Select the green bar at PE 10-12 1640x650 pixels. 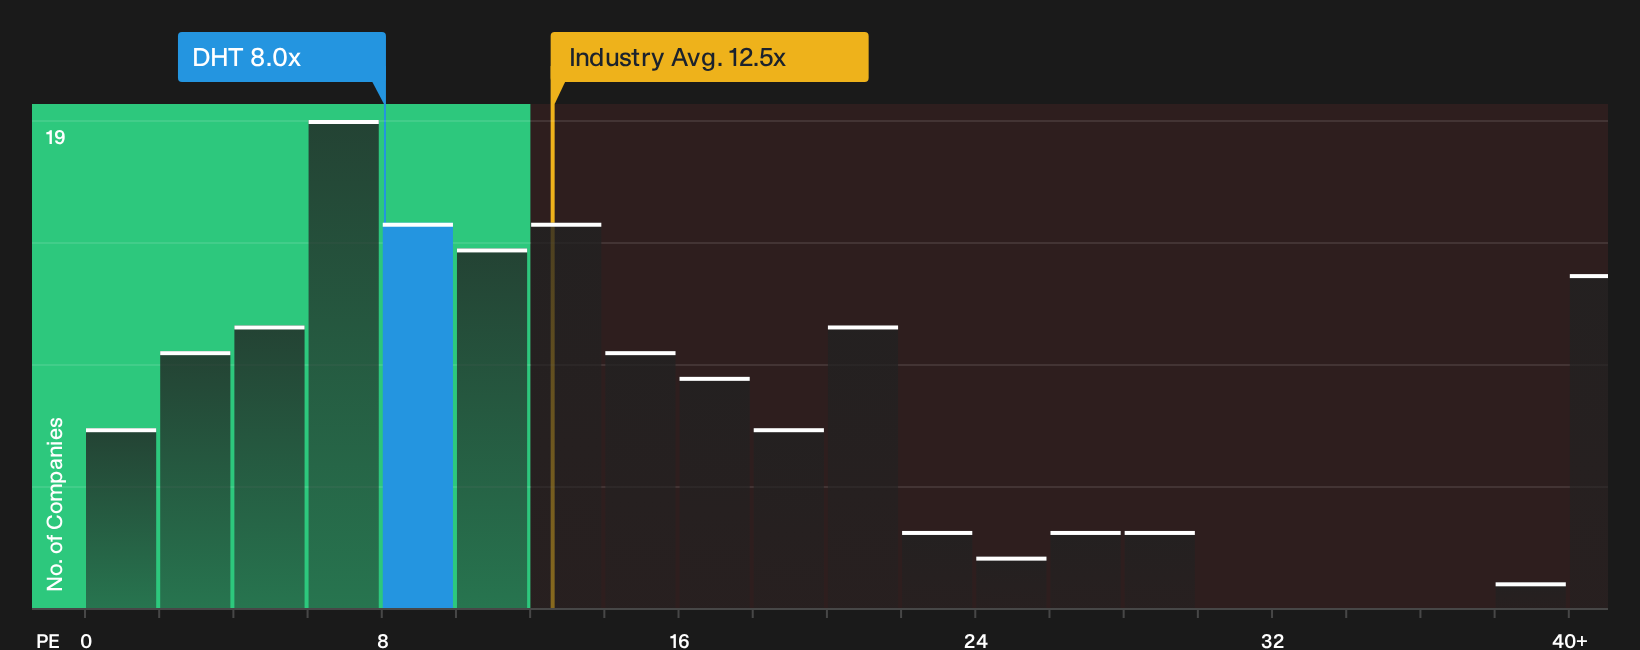pyautogui.click(x=492, y=428)
